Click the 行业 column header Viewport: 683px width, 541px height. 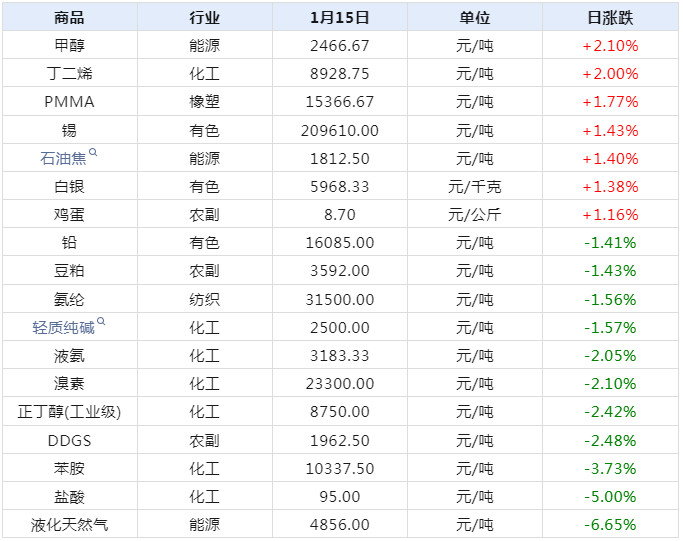204,17
